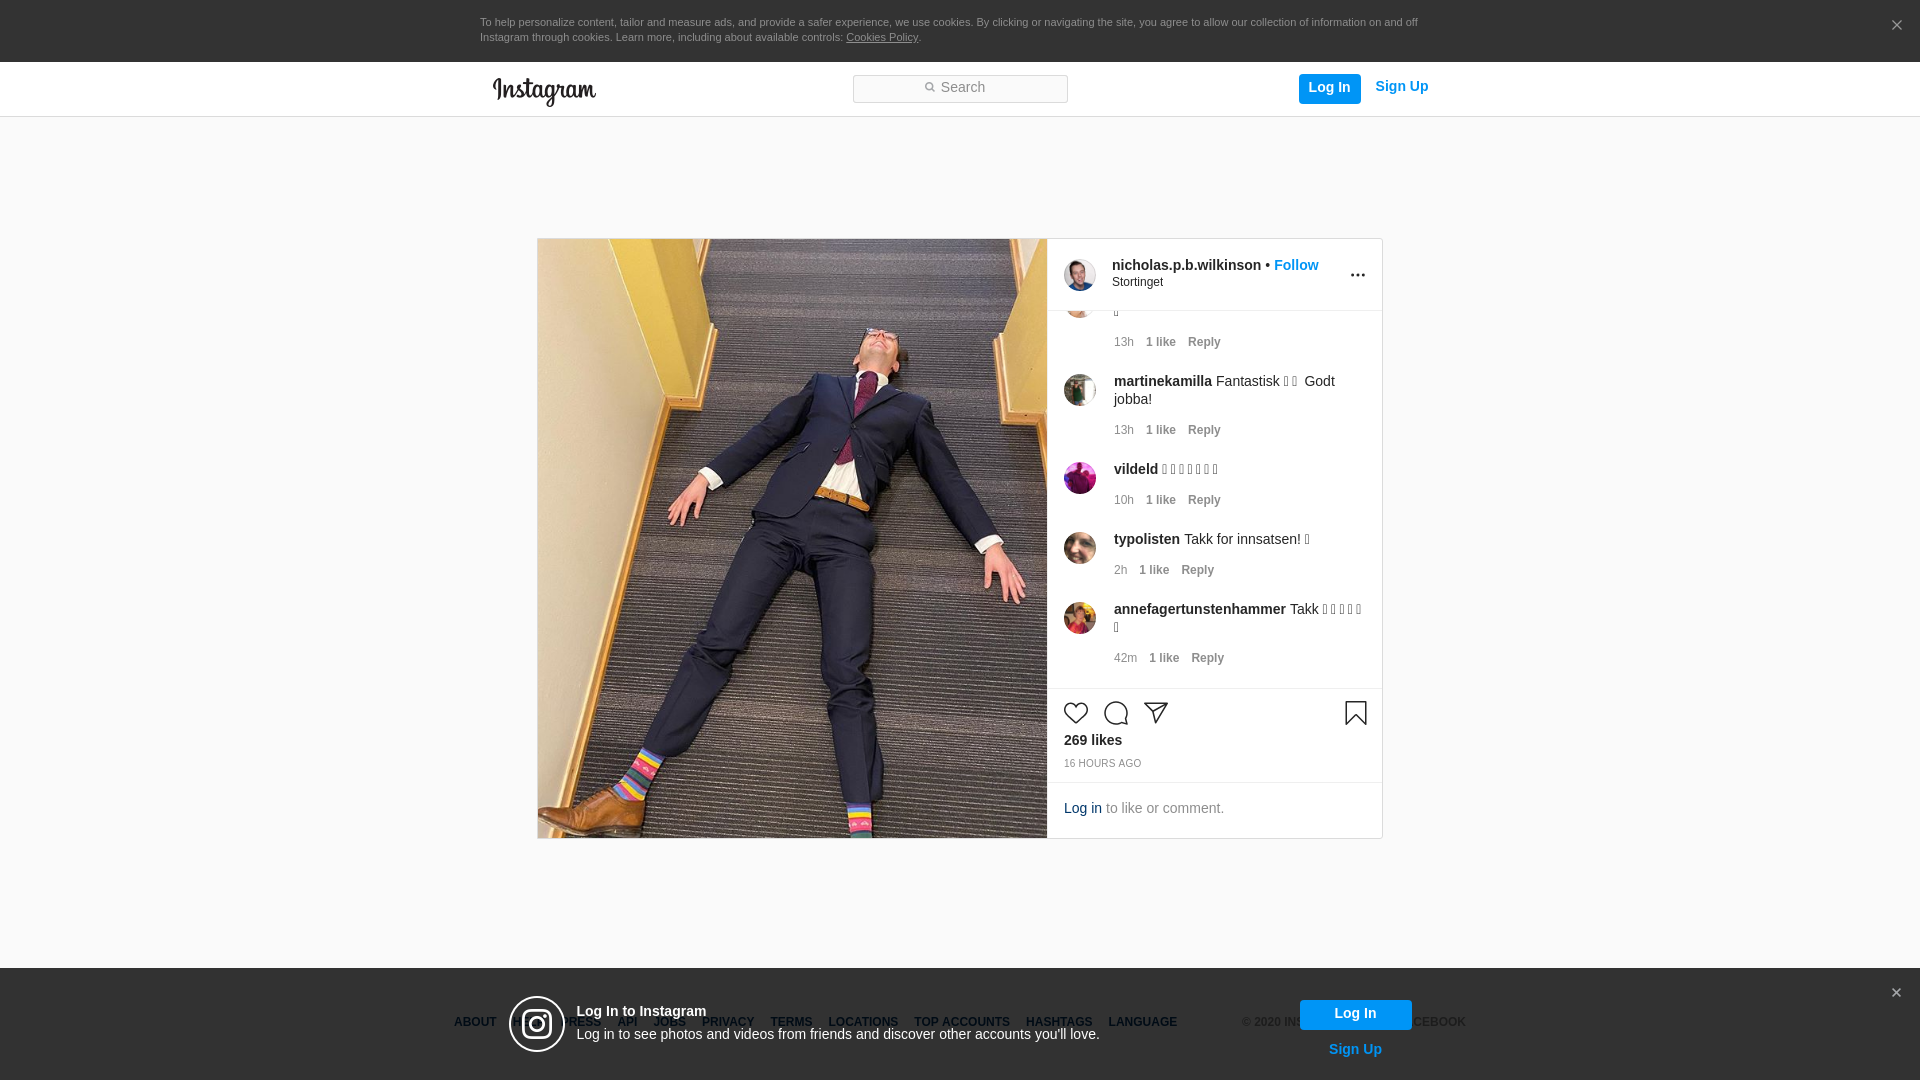
Task: Open the Sign Up link in the header
Action: pyautogui.click(x=1401, y=87)
